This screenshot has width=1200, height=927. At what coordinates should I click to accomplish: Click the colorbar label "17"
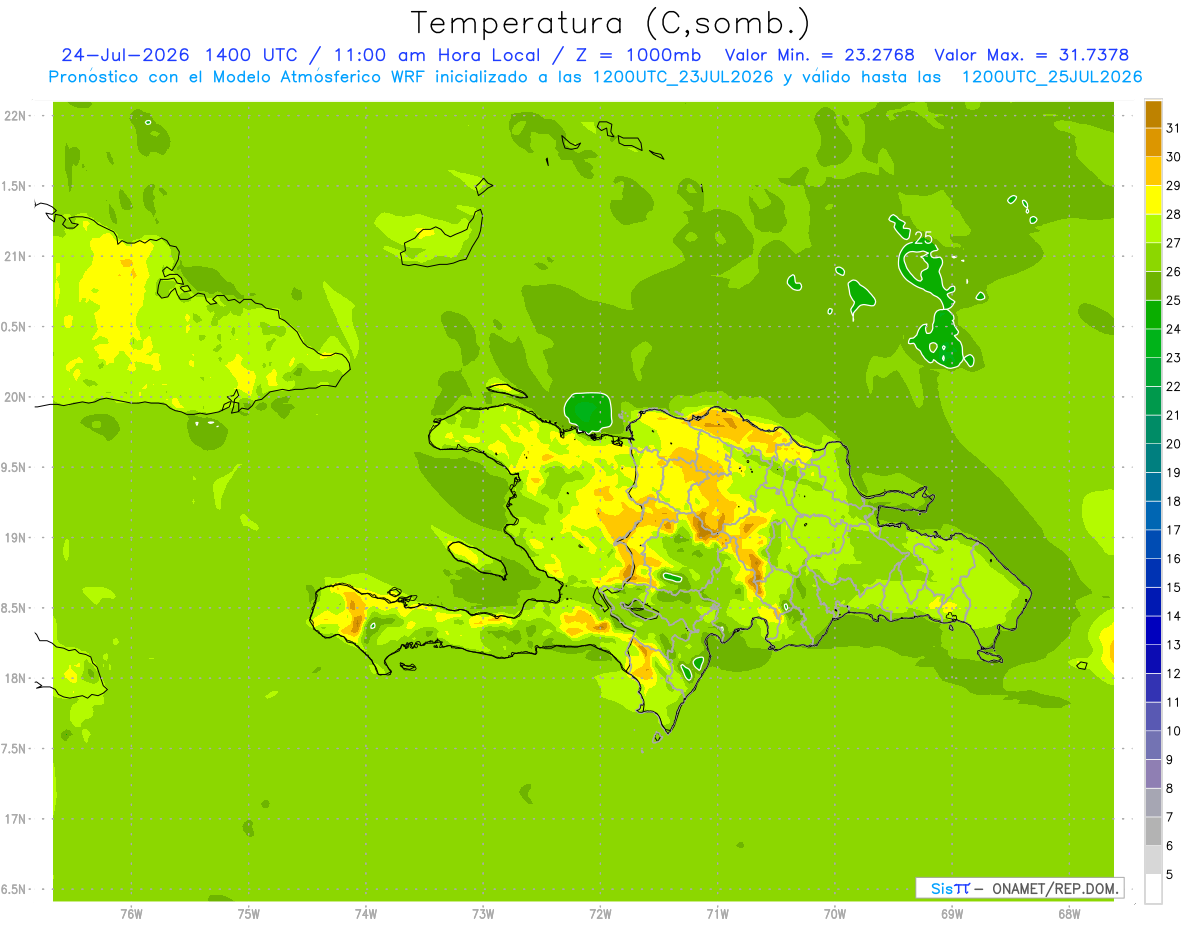pos(1174,530)
